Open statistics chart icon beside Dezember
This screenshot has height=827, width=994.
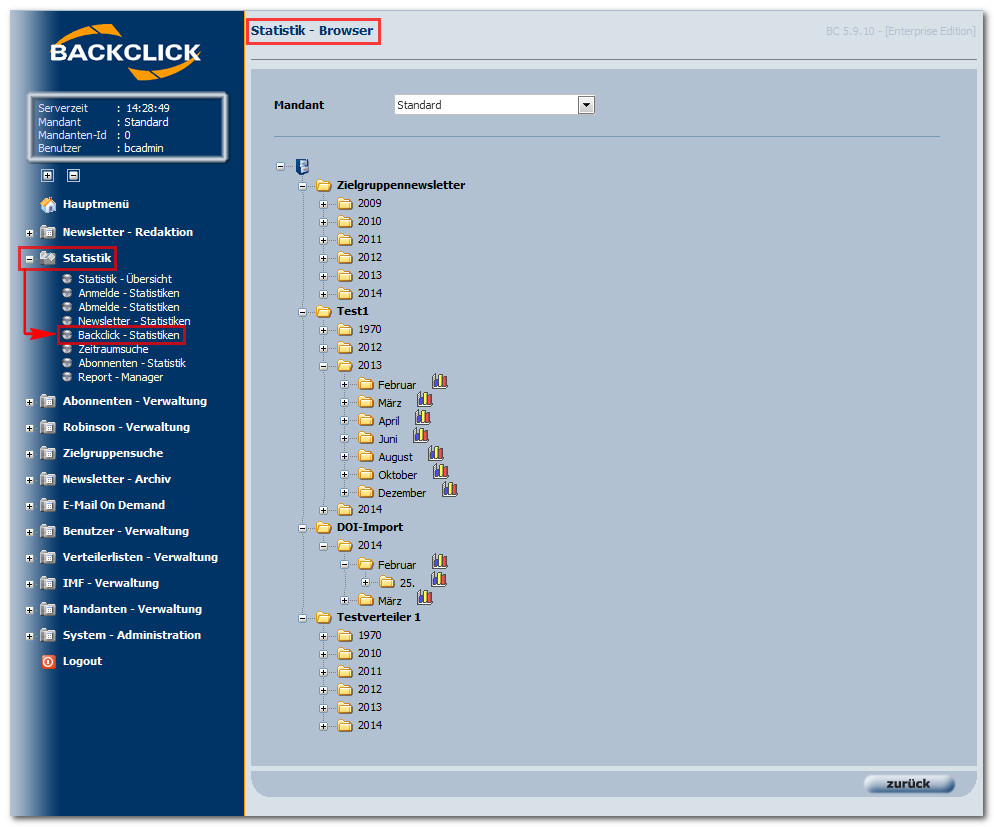(x=450, y=489)
